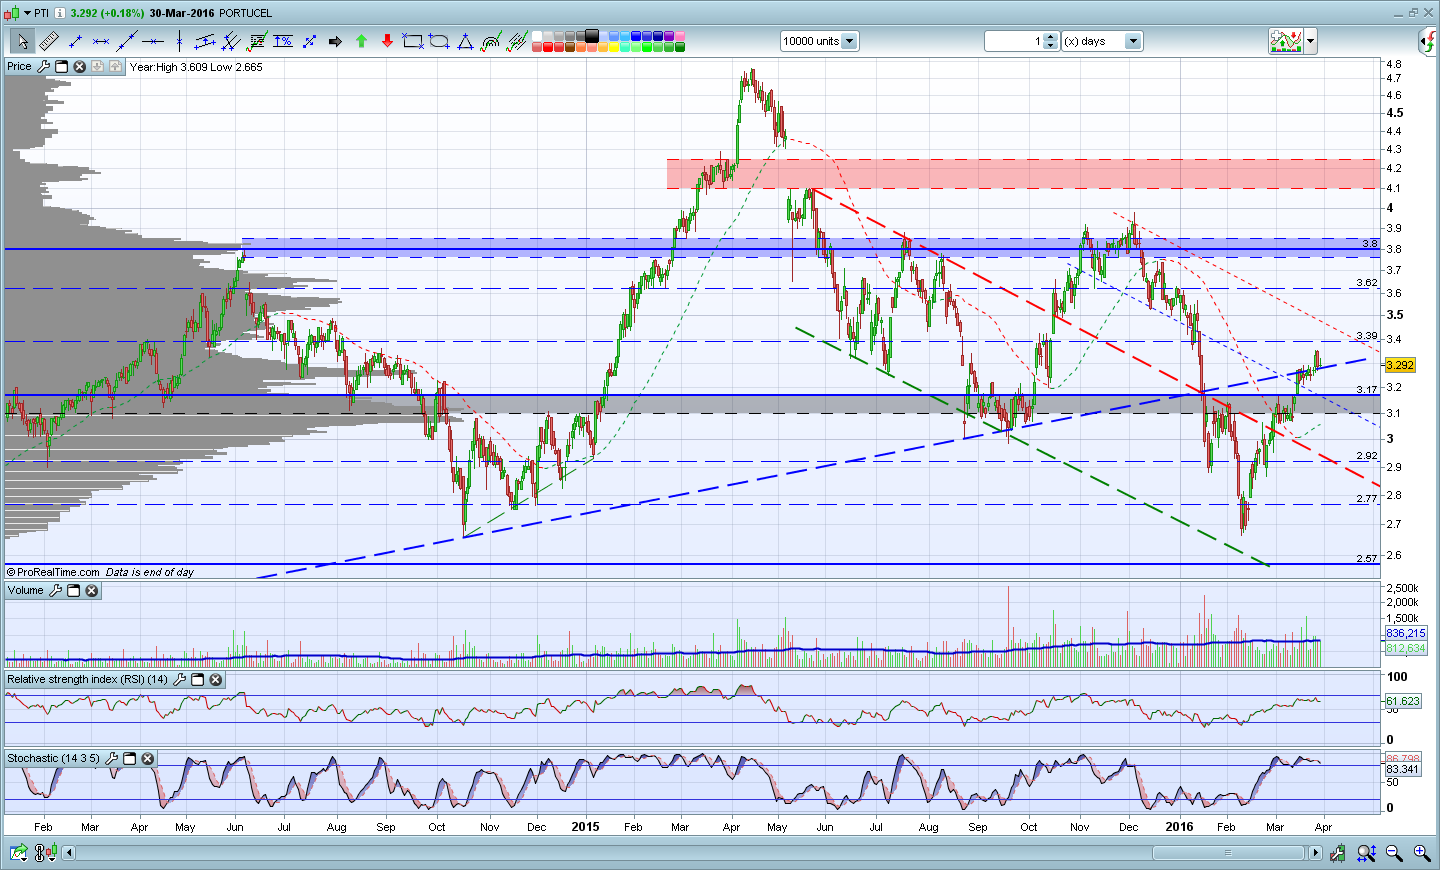Viewport: 1440px width, 870px height.
Task: Open the add indicator dropdown arrow
Action: pos(1310,41)
